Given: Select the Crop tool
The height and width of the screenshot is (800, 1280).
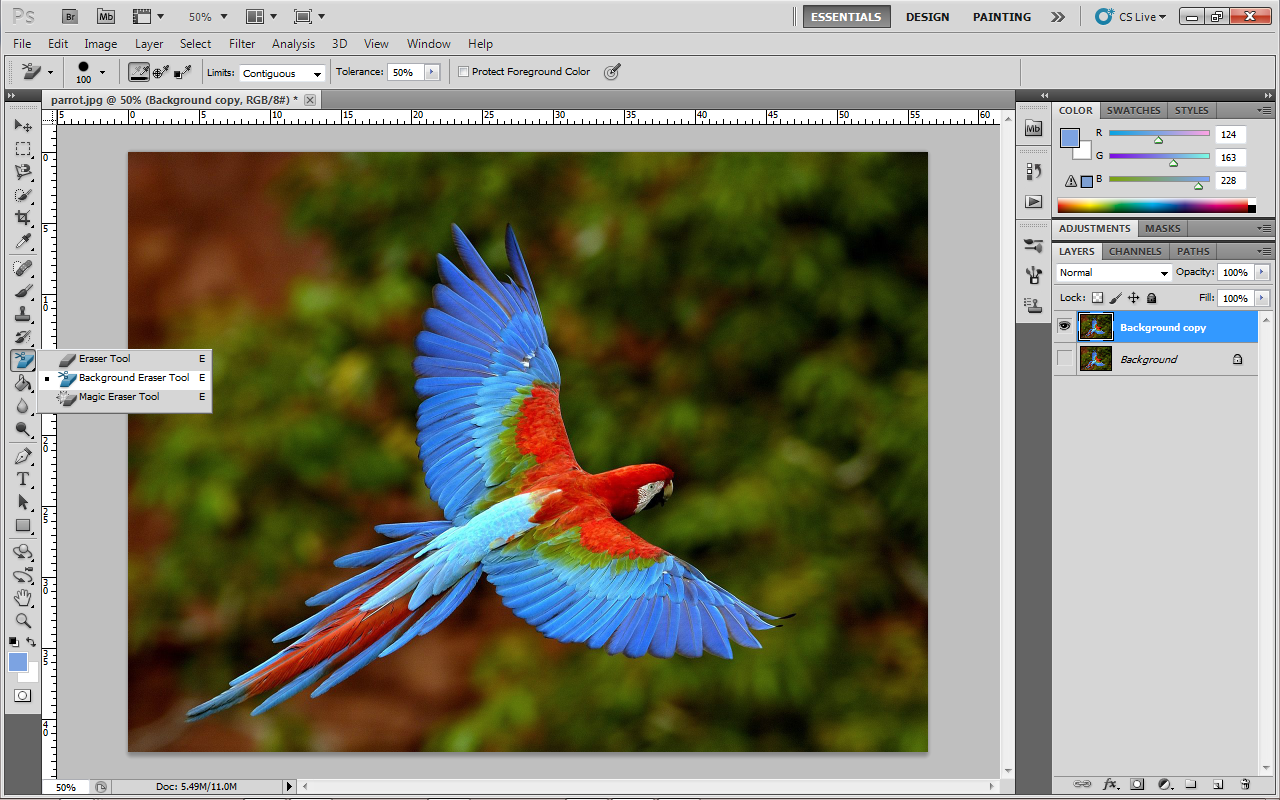Looking at the screenshot, I should point(23,218).
